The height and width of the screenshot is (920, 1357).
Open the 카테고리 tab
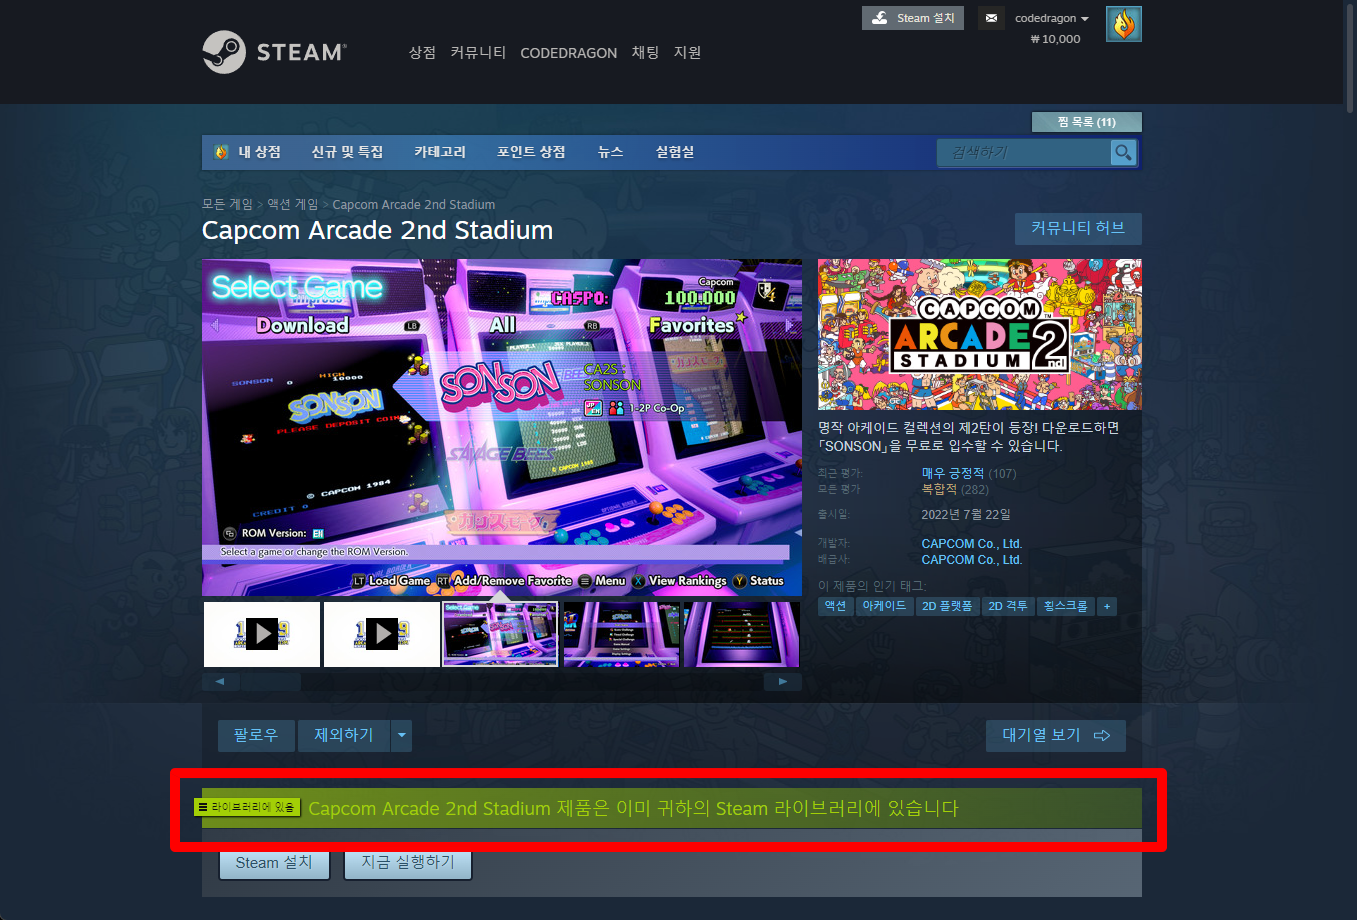(x=440, y=152)
